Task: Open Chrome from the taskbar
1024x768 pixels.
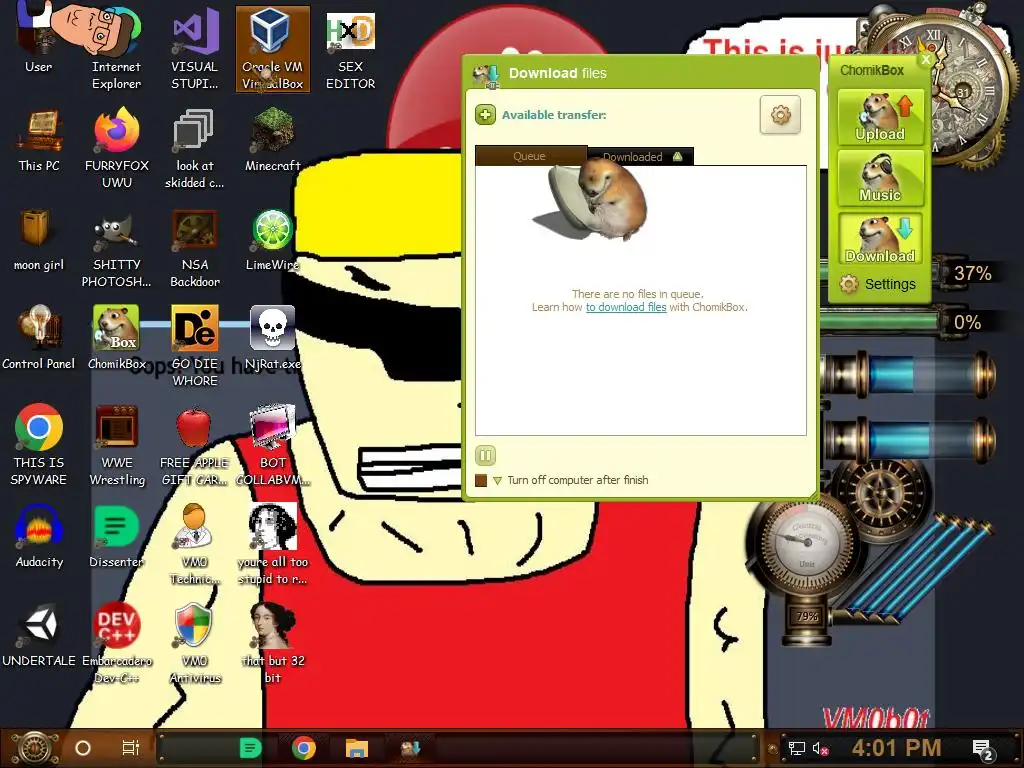Action: [x=304, y=748]
